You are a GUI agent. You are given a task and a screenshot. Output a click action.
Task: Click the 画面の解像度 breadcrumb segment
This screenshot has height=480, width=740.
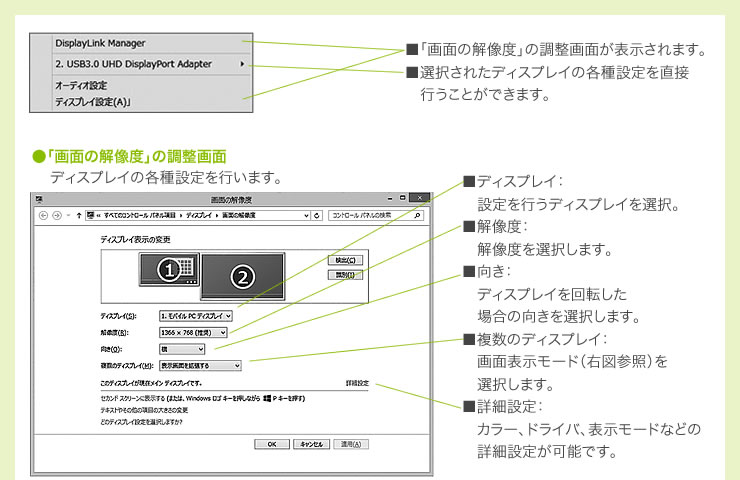point(239,215)
